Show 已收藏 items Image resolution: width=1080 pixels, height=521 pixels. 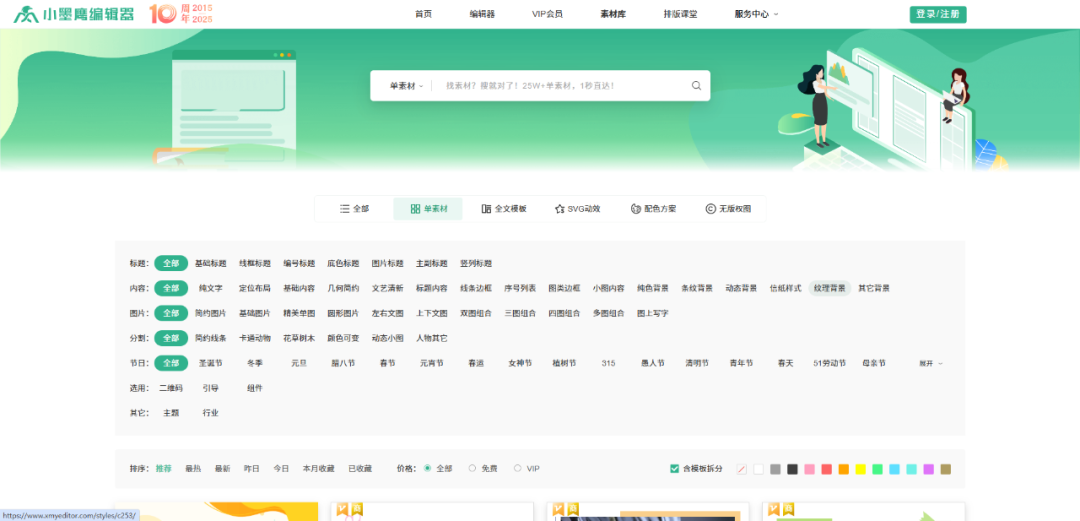(x=360, y=469)
